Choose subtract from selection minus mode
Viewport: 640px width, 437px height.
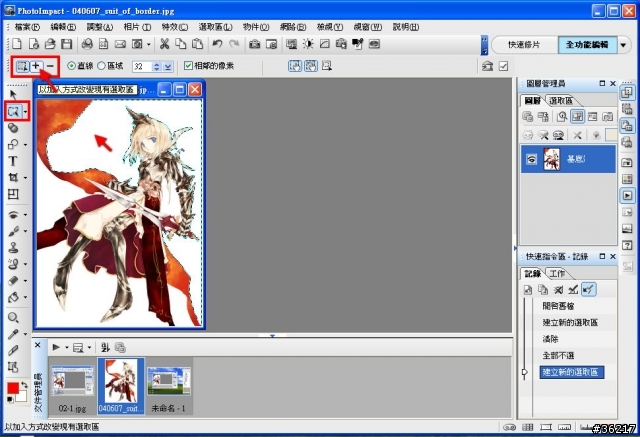click(50, 66)
